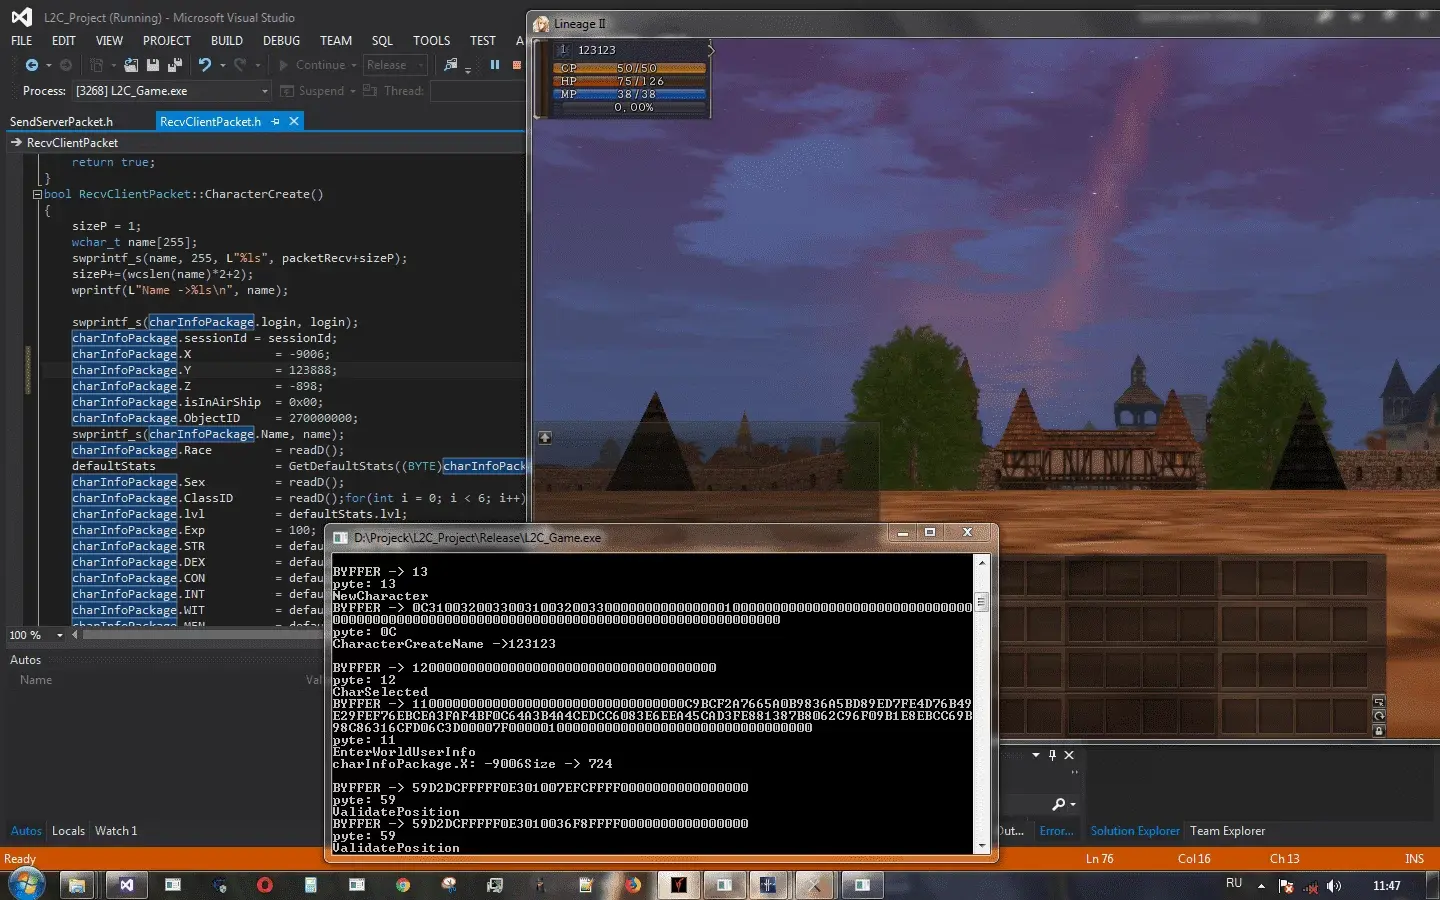Select the Solution Explorer tab
This screenshot has height=900, width=1440.
1135,831
